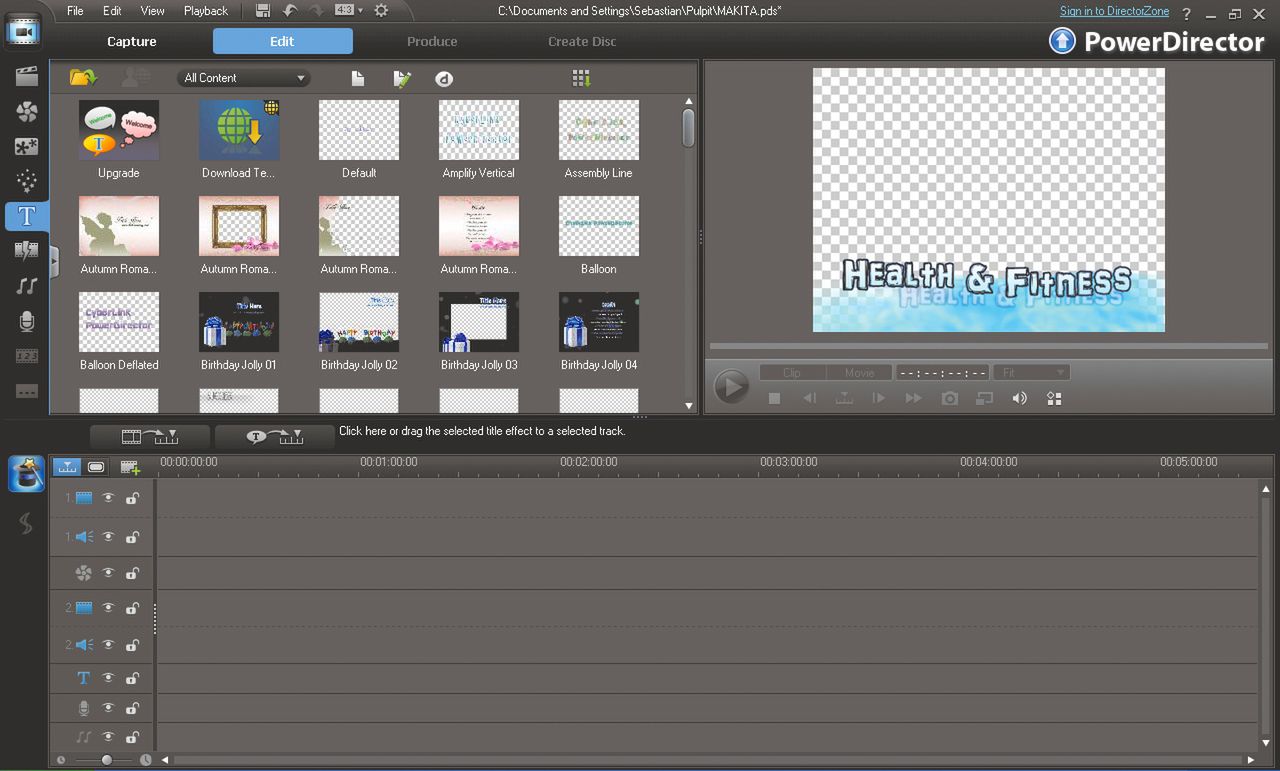Viewport: 1280px width, 771px height.
Task: Toggle visibility of the effect track
Action: coord(108,573)
